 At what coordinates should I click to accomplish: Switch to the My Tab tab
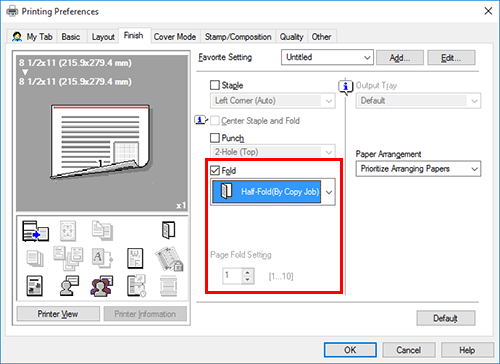(32, 37)
